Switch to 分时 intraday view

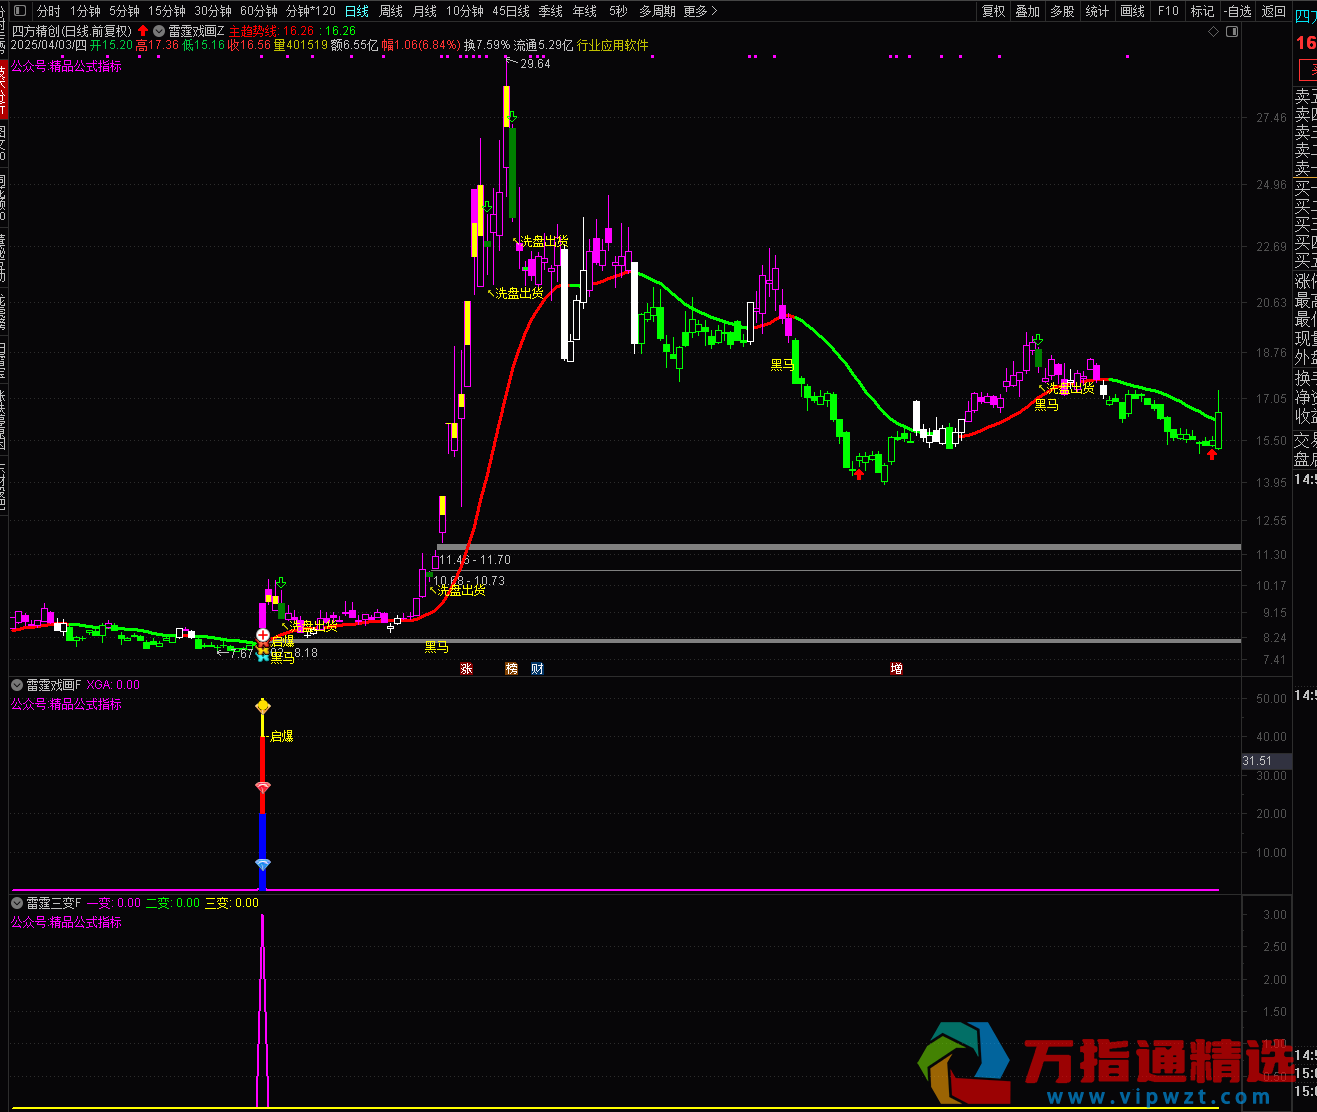pyautogui.click(x=48, y=11)
